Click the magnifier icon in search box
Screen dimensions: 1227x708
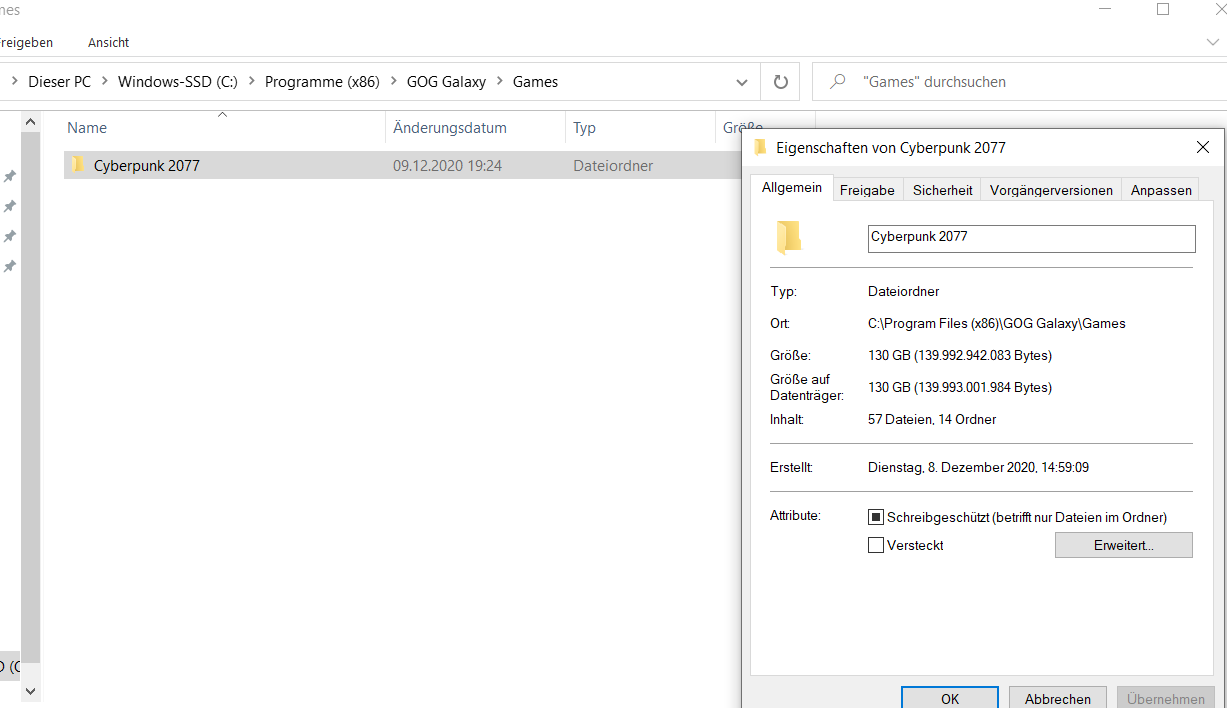[x=838, y=82]
